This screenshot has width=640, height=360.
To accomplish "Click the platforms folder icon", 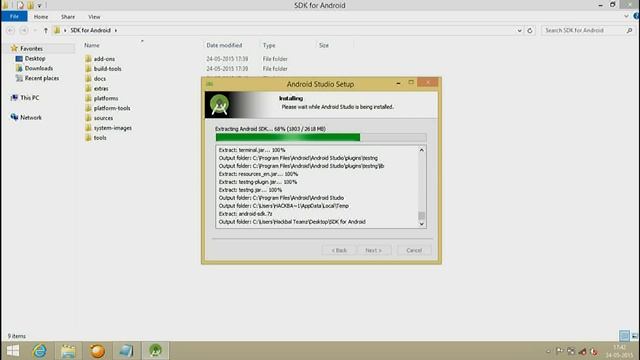I will click(x=88, y=98).
